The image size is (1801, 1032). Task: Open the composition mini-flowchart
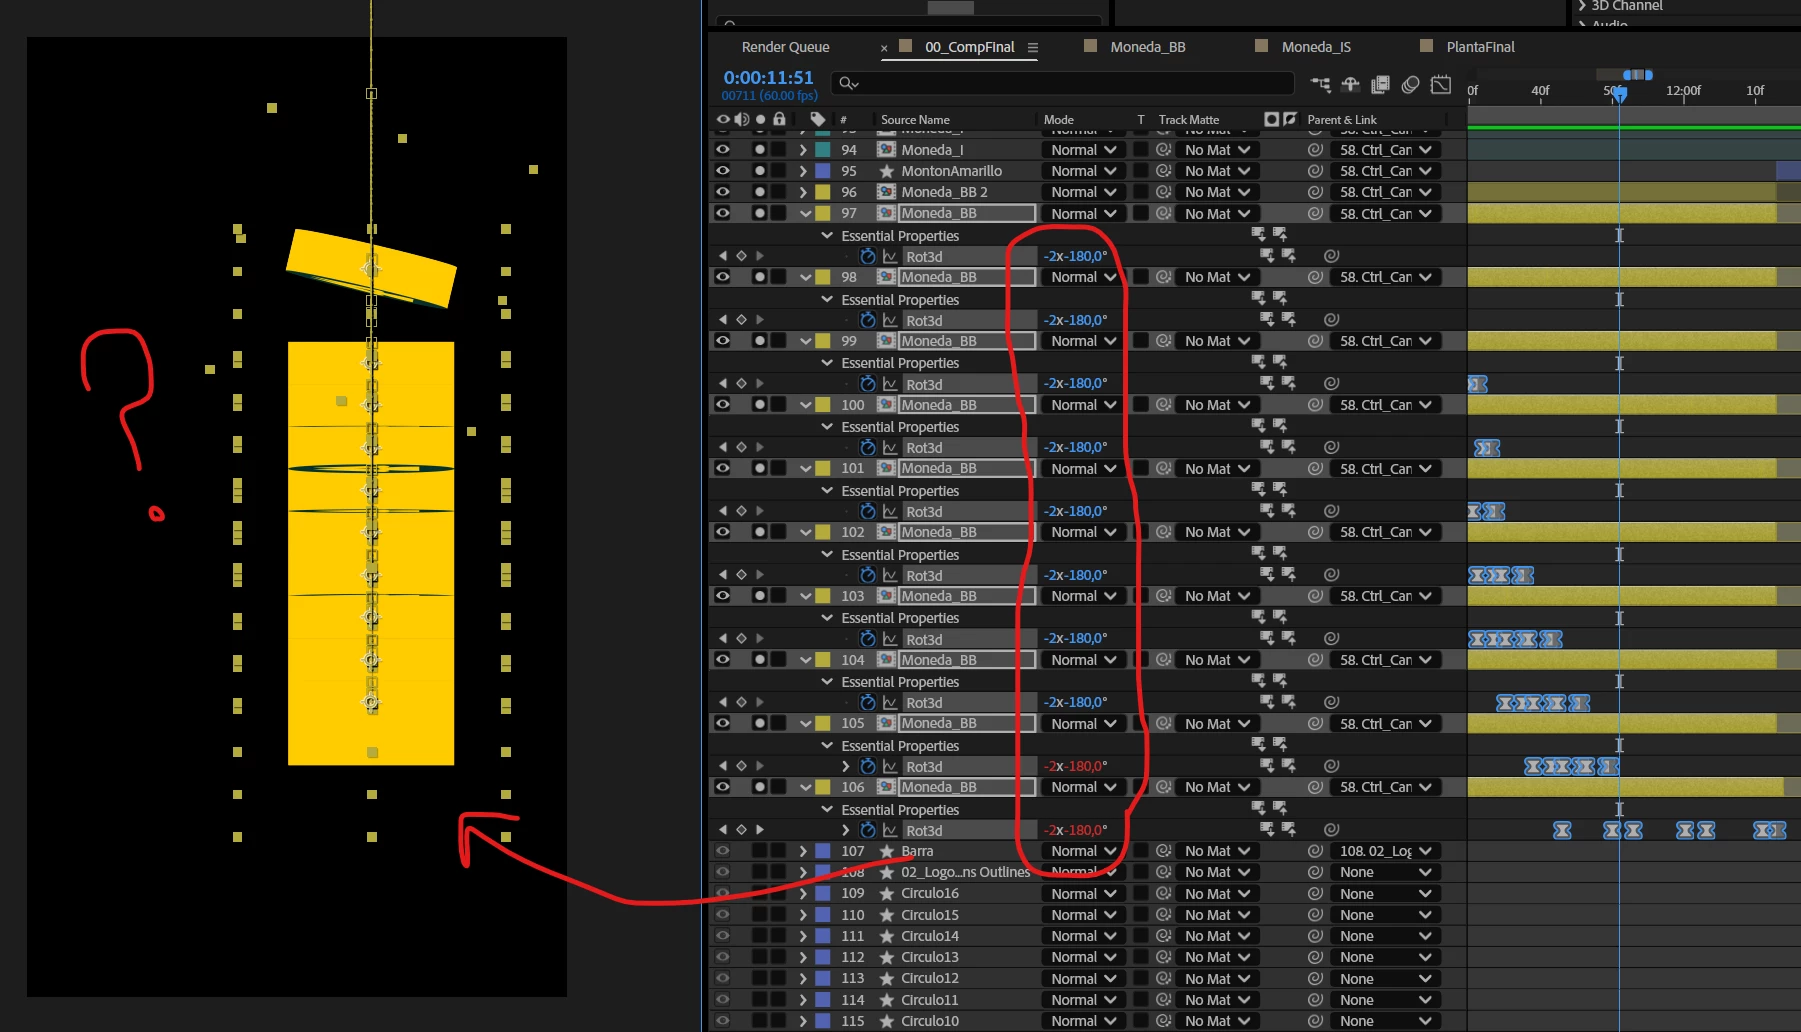(1321, 85)
